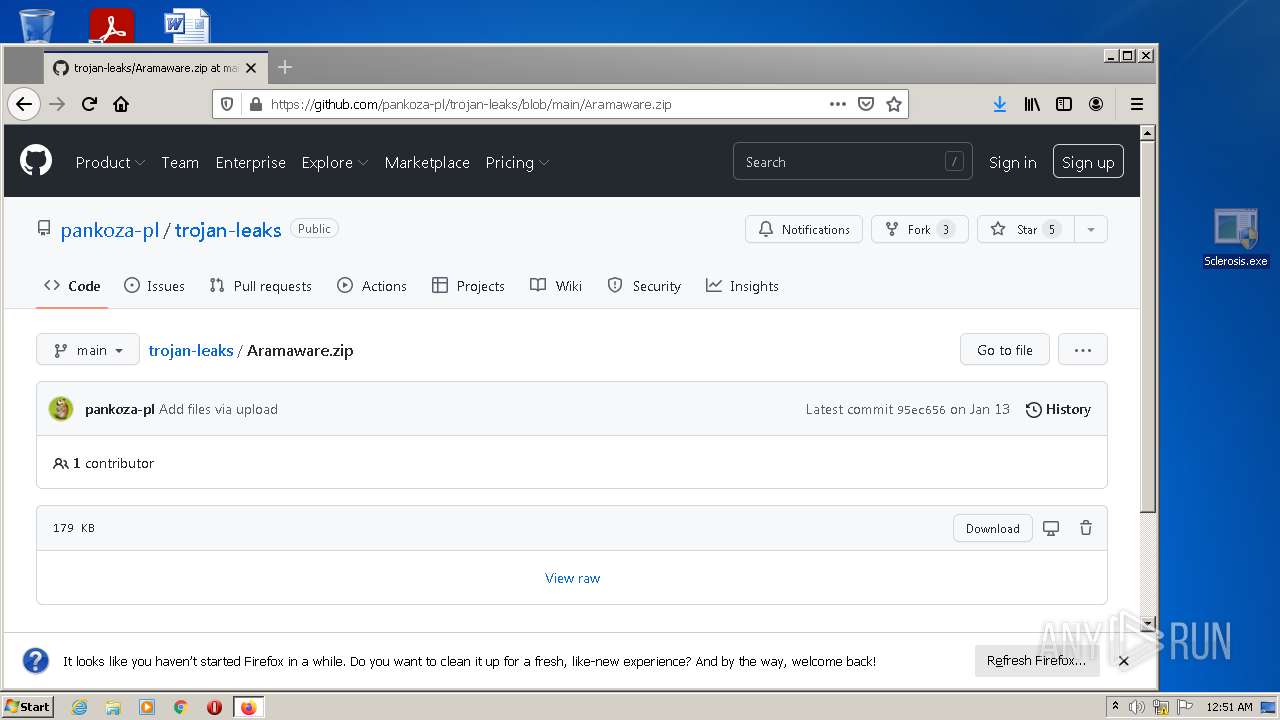Click the Save to Pocket icon
The image size is (1280, 720).
coord(866,104)
